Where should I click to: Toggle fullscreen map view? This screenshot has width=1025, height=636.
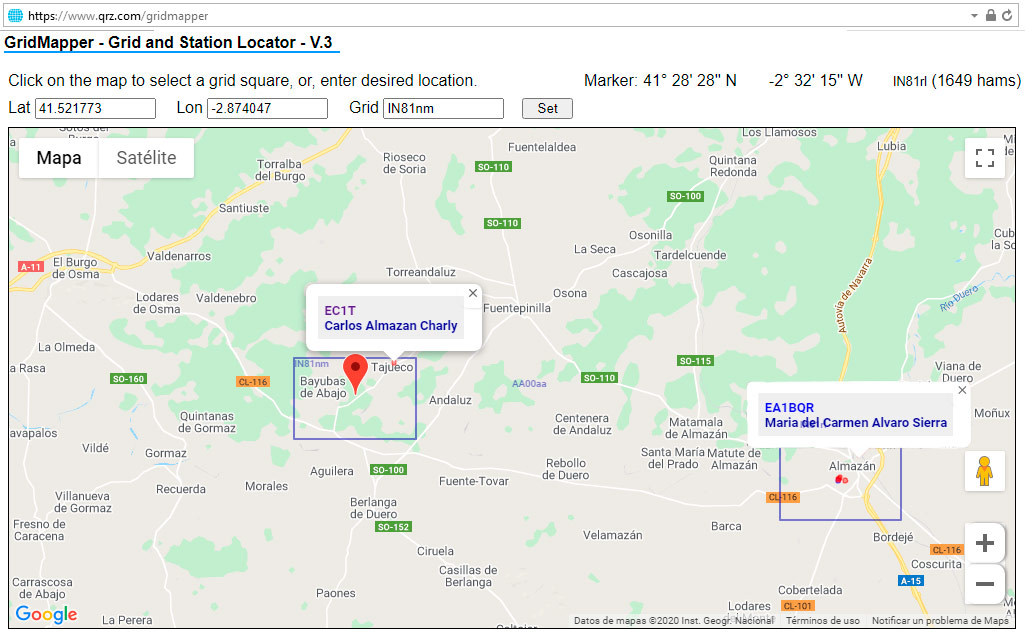point(984,158)
